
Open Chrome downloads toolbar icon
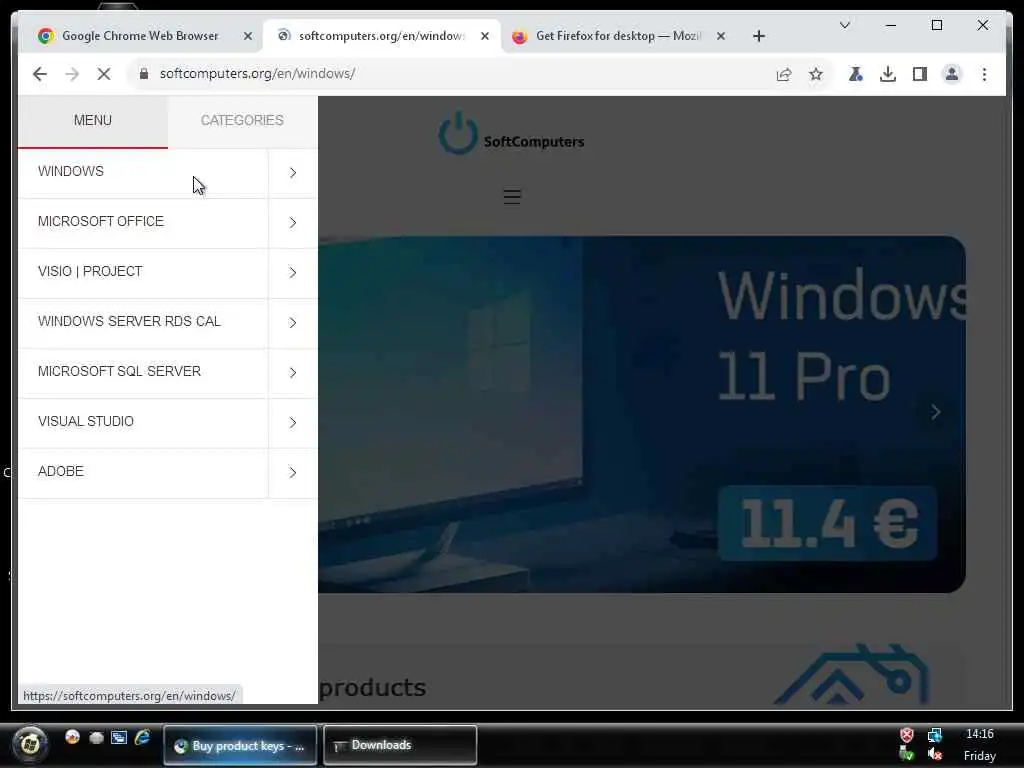point(888,74)
